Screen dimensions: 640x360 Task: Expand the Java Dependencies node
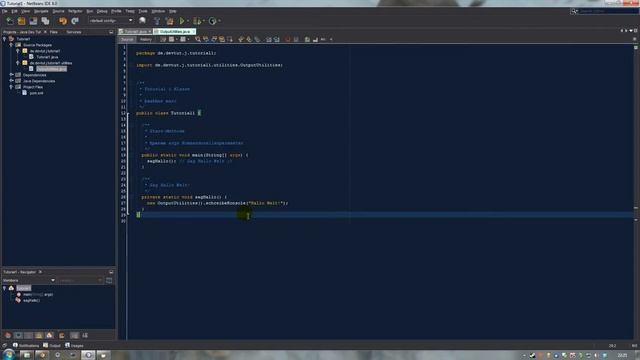tap(11, 81)
